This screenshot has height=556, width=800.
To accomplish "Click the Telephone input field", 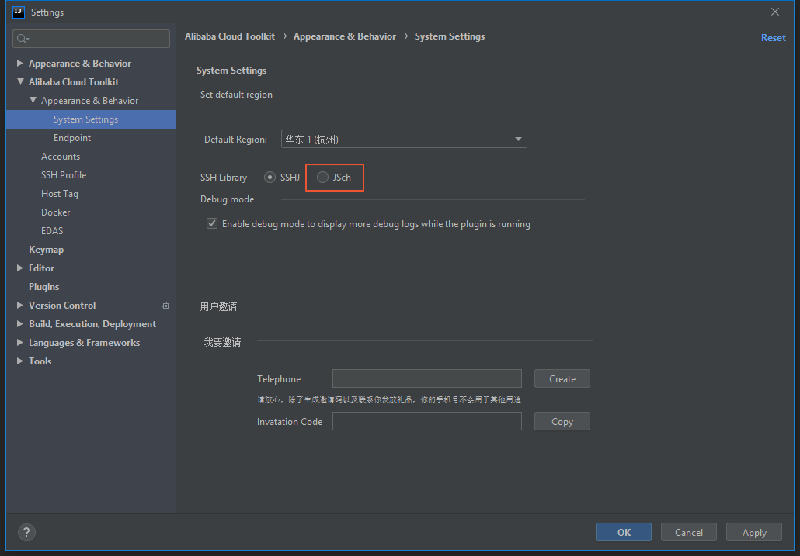I will pyautogui.click(x=427, y=378).
